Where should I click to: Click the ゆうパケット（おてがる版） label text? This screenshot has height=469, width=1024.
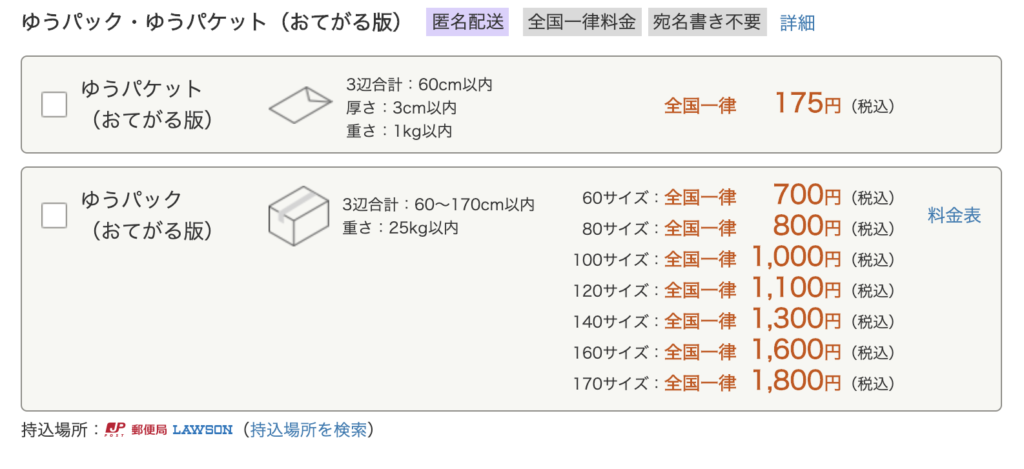click(146, 105)
